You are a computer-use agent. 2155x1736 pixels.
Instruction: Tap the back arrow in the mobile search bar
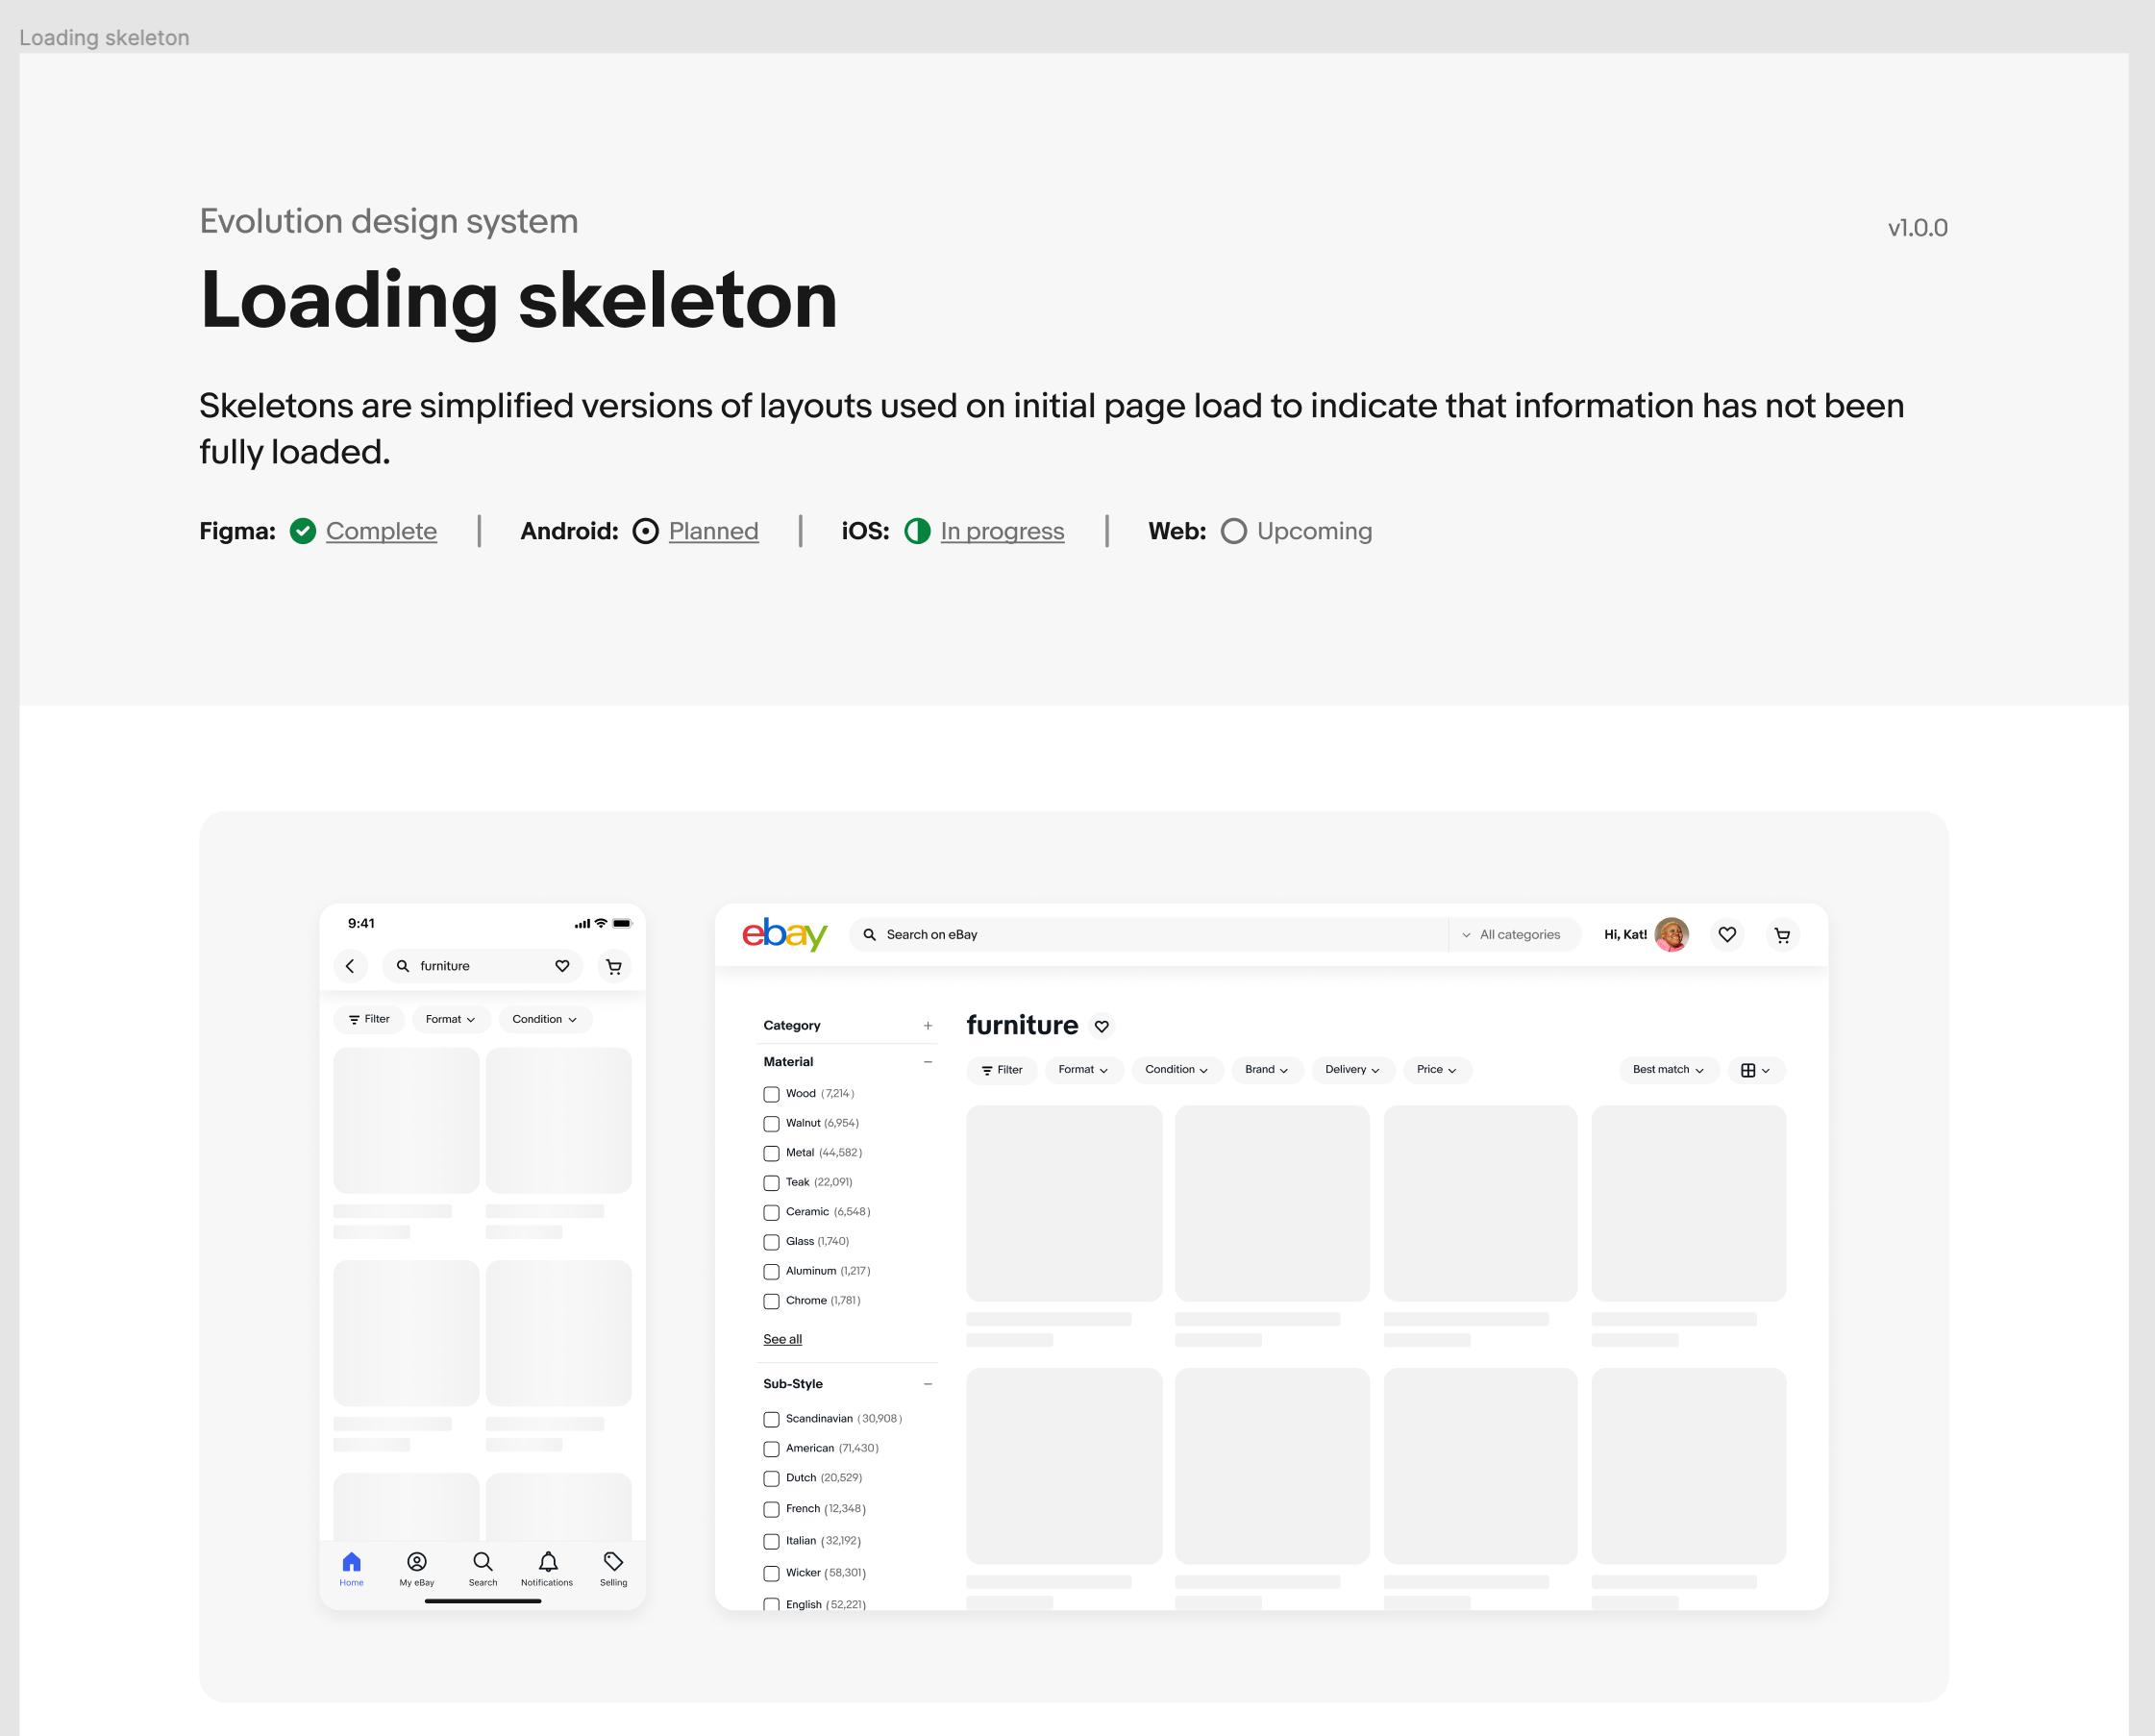click(350, 966)
